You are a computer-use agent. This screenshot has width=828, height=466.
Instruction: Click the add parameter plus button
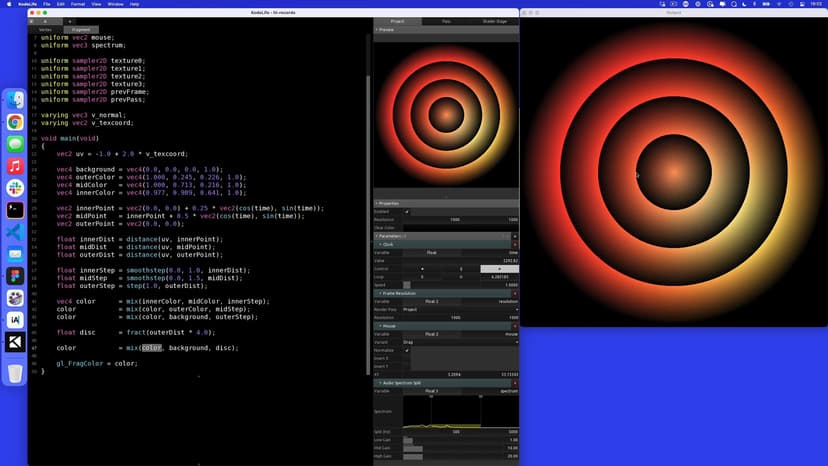click(515, 236)
